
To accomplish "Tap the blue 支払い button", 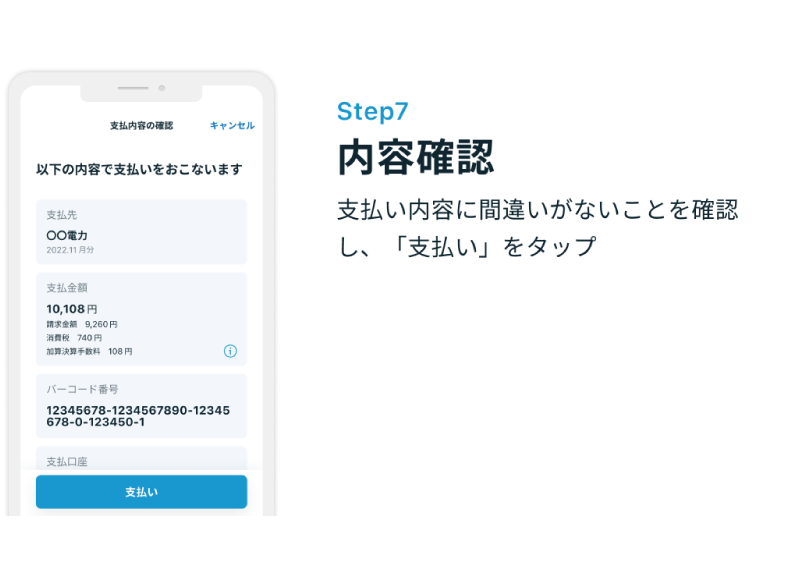I will [141, 492].
